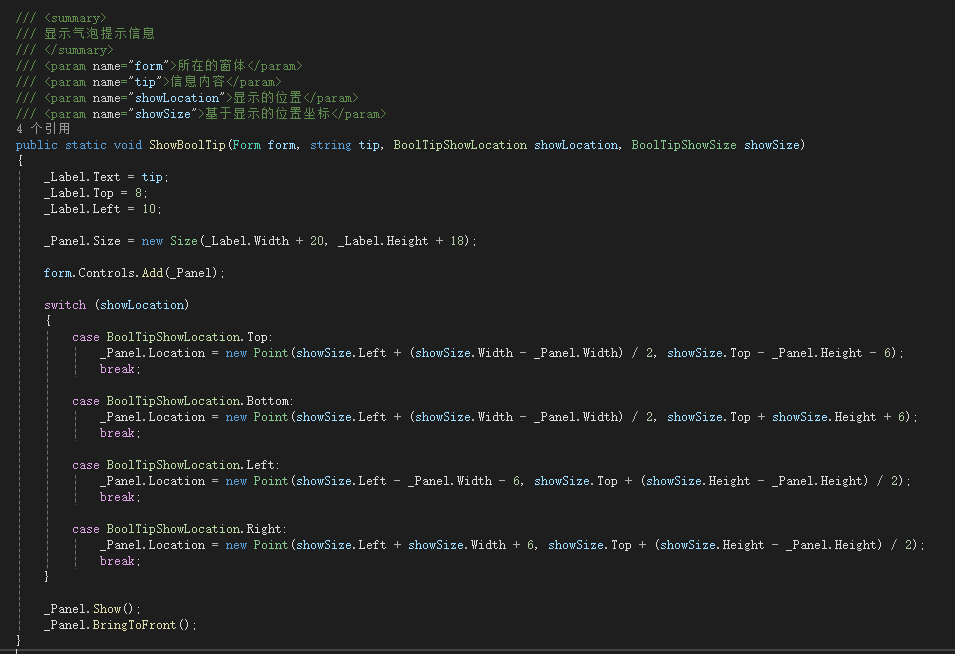Click the "case BoolTipShowLocation.Left:" label
The height and width of the screenshot is (654, 955).
click(x=176, y=465)
